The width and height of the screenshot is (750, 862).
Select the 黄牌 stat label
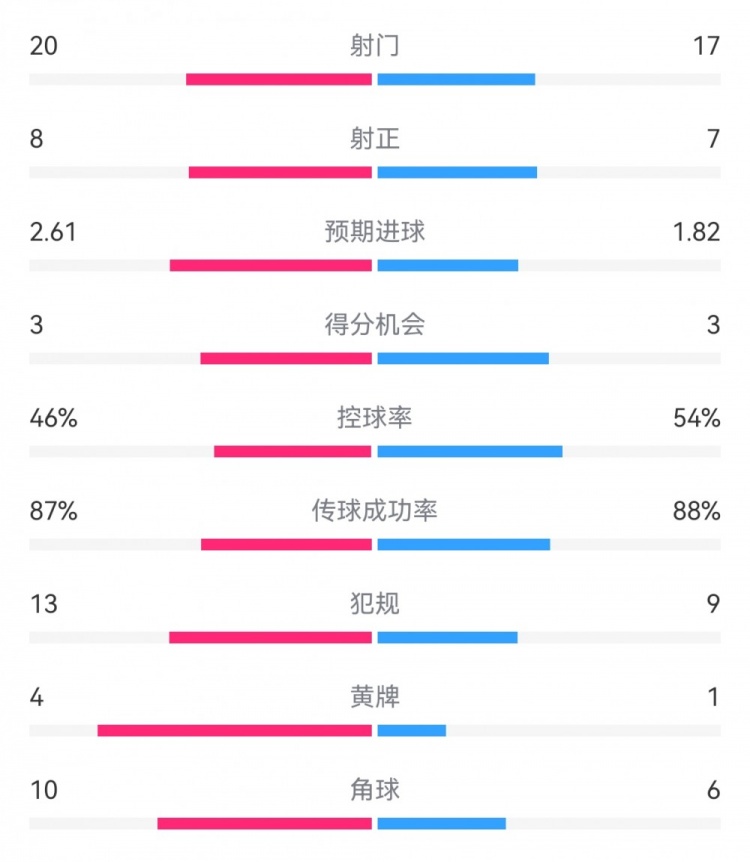[x=375, y=697]
